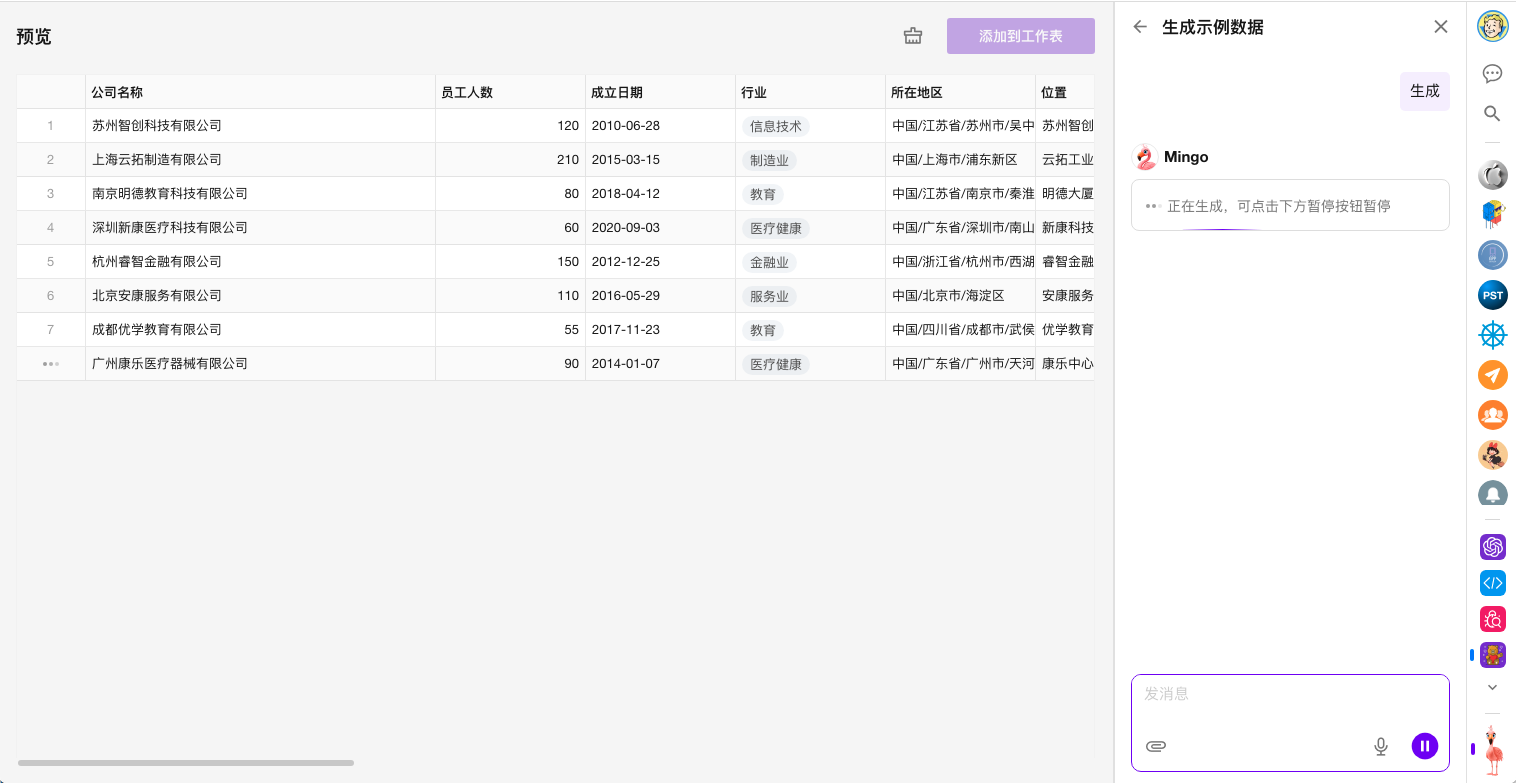Click the search magnifier in sidebar

coord(1492,113)
